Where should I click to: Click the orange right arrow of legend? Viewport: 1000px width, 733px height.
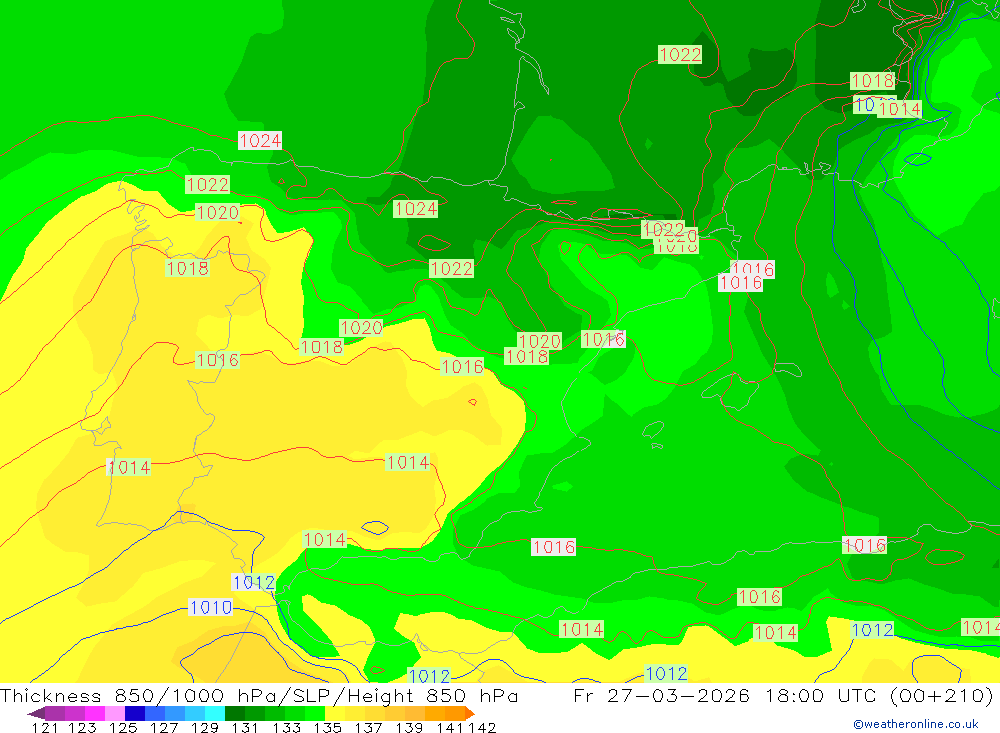[470, 713]
